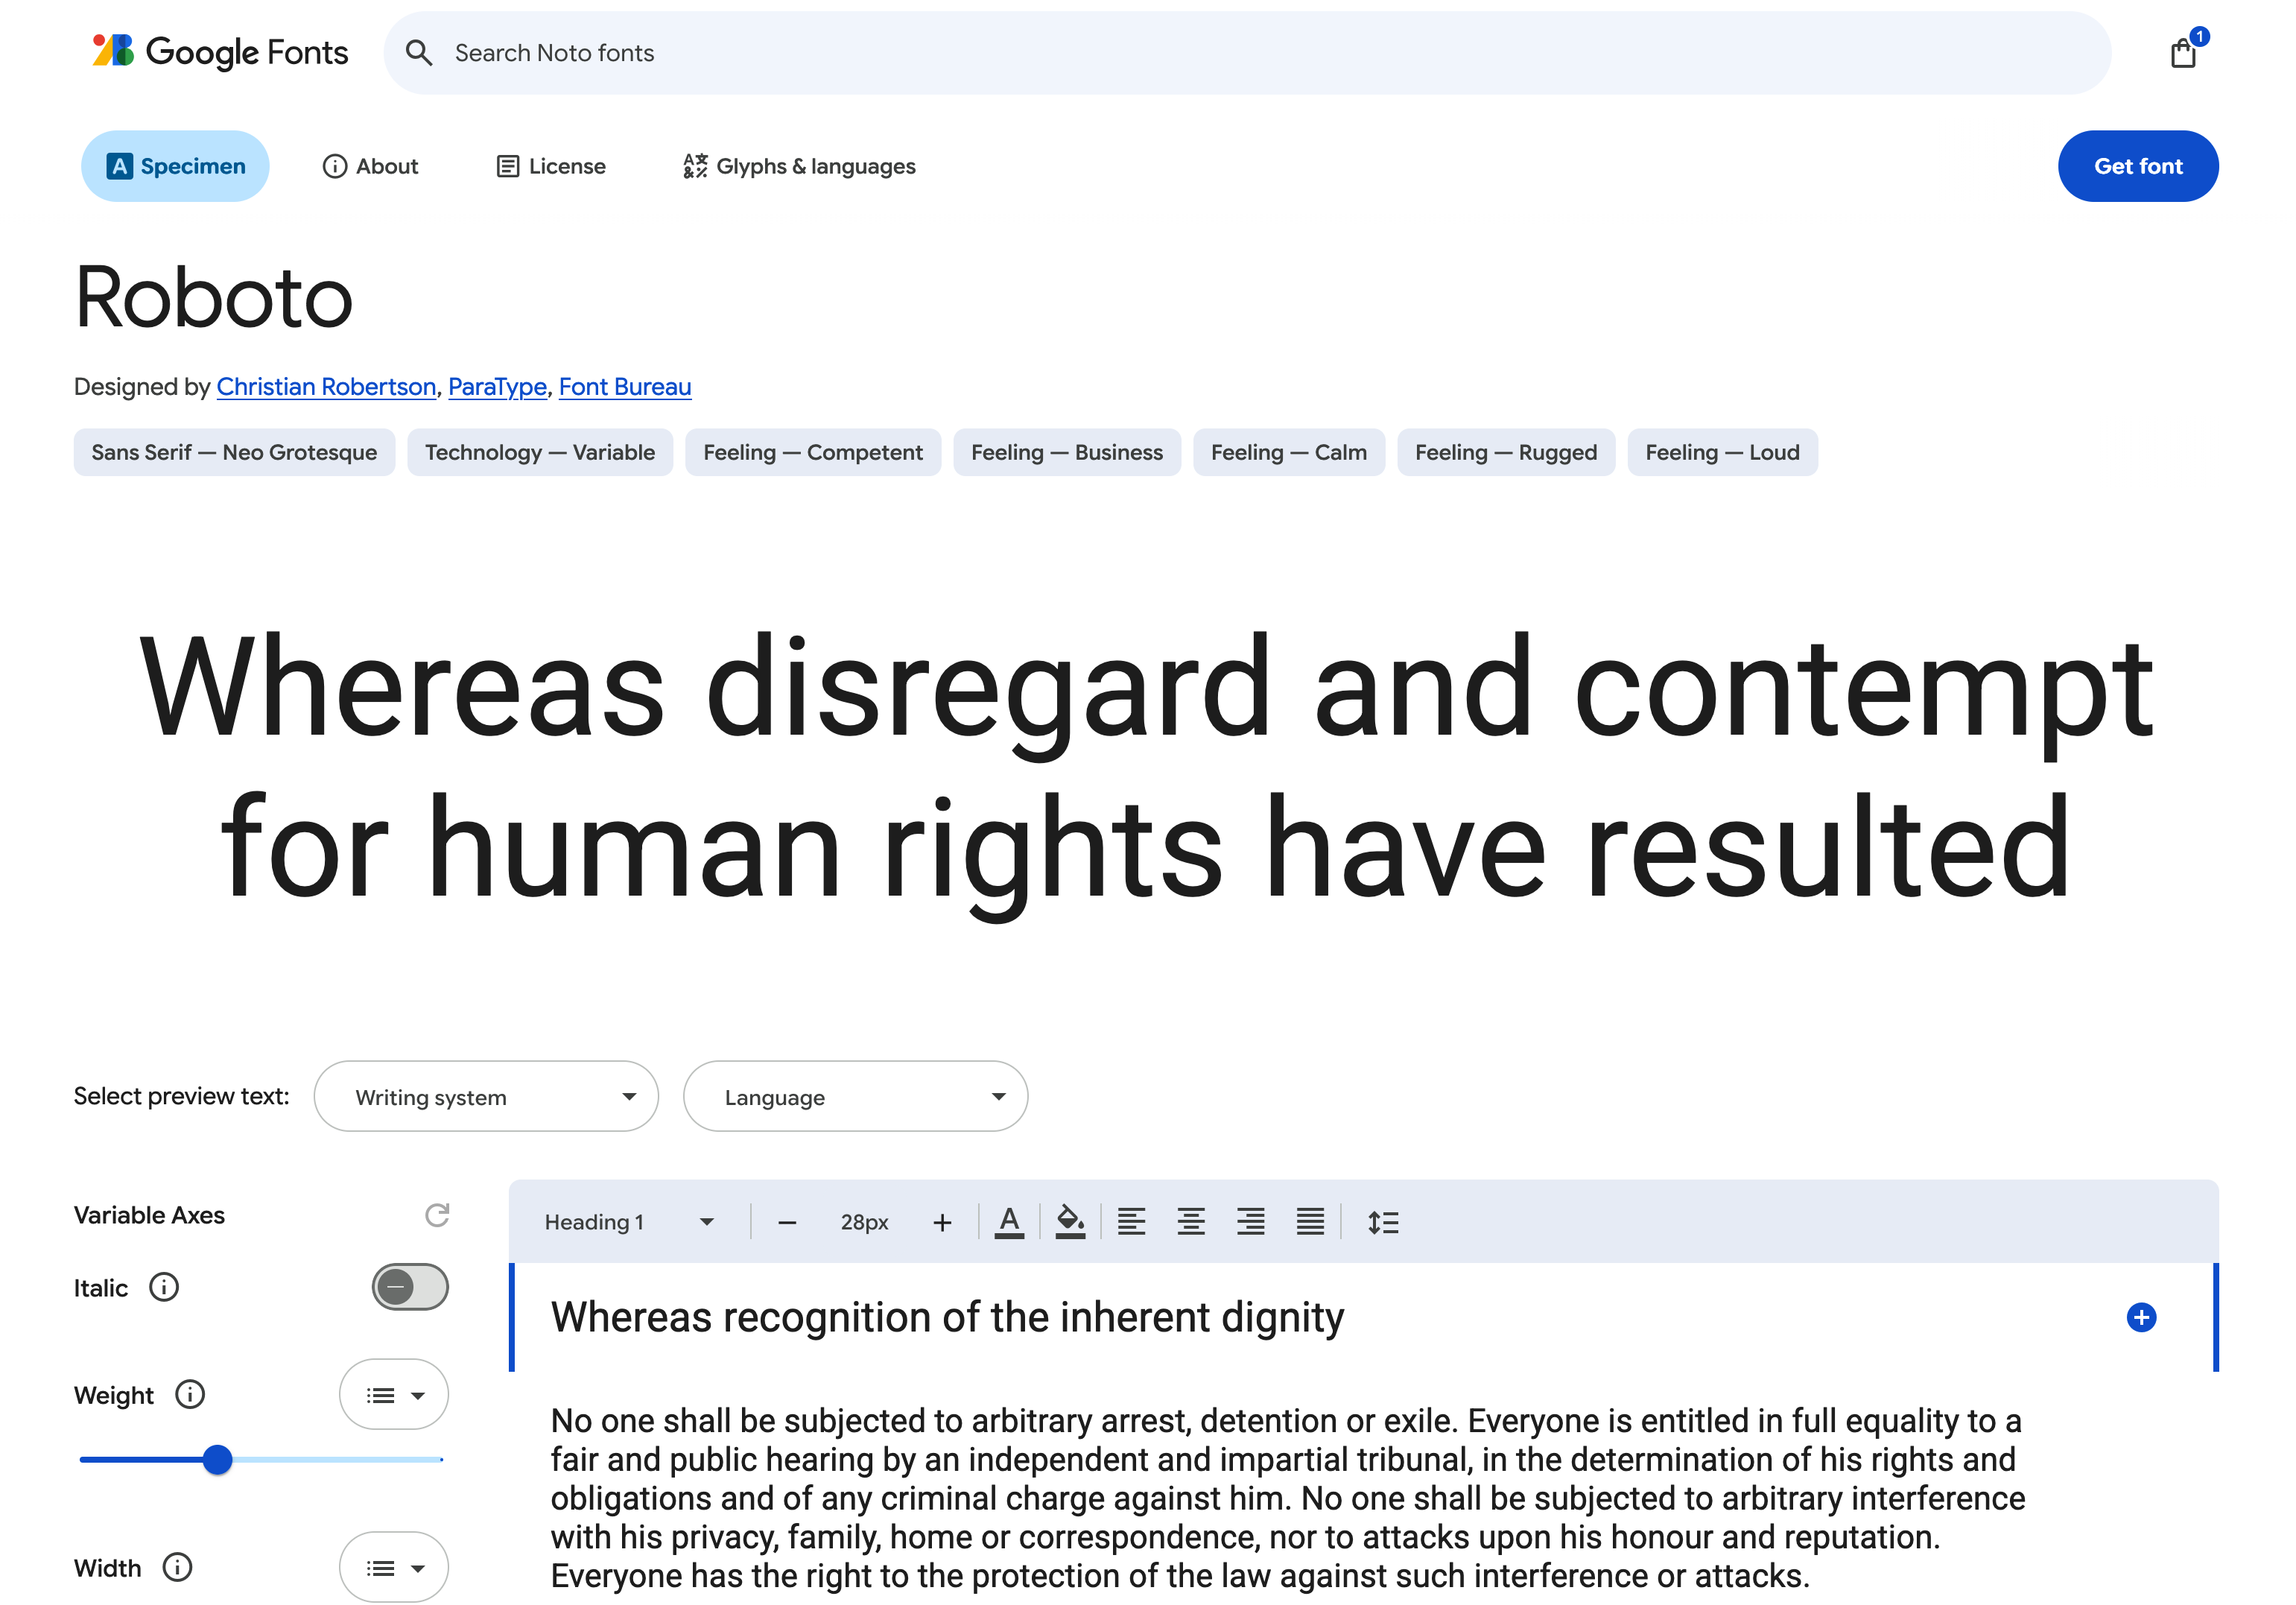Open the License tab

point(551,166)
